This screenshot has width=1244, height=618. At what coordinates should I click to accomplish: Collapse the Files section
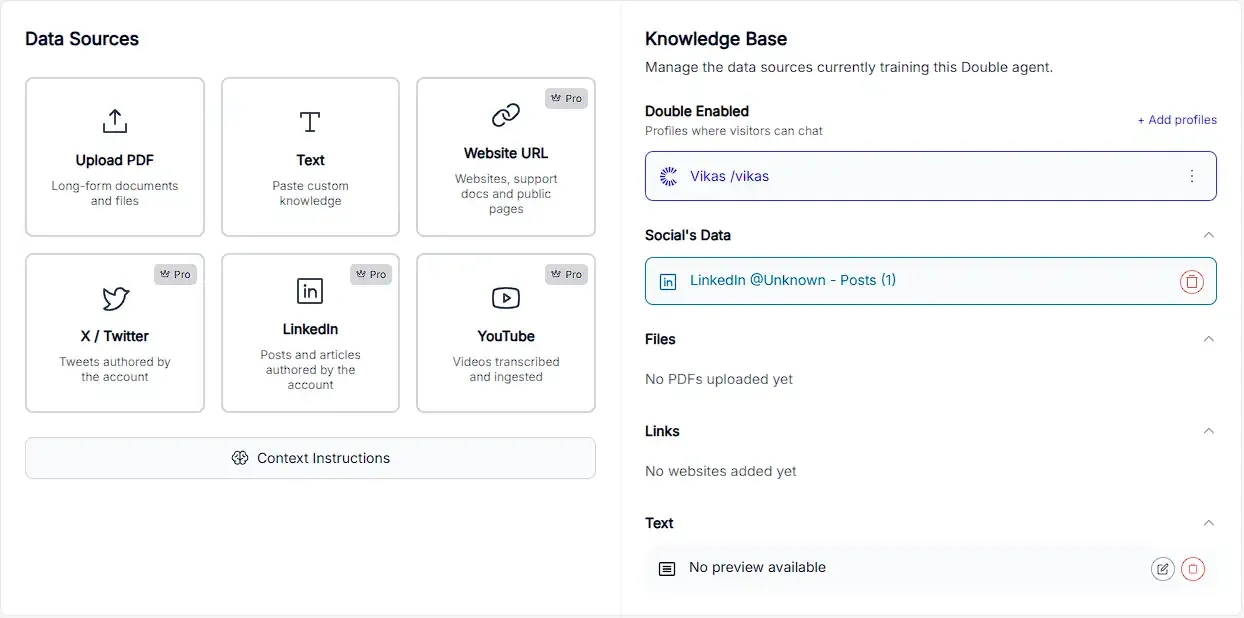[1209, 339]
